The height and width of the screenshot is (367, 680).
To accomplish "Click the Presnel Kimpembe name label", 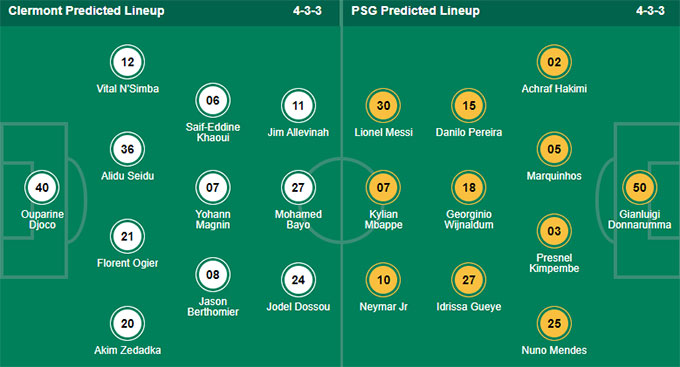I will (x=554, y=263).
